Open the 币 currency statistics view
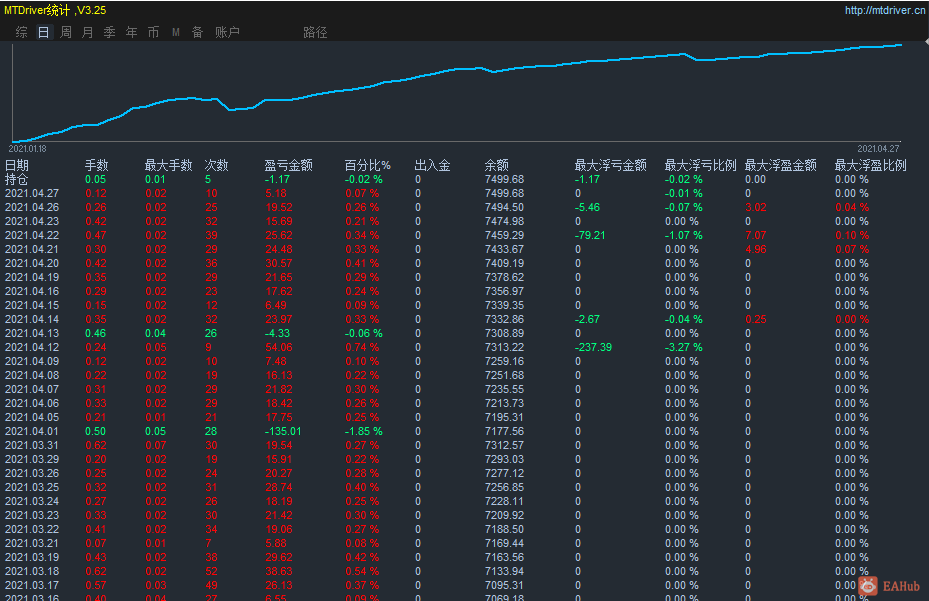Image resolution: width=929 pixels, height=601 pixels. pos(153,31)
